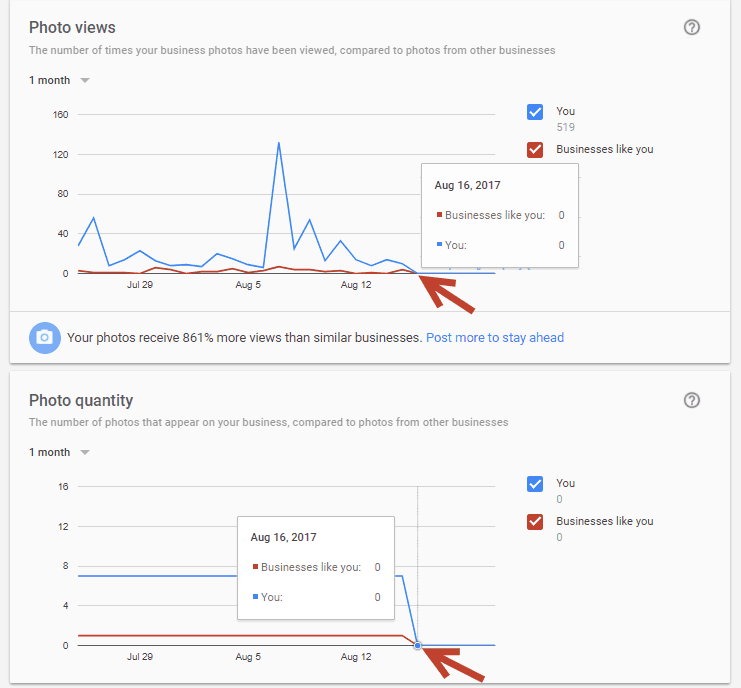Viewport: 741px width, 688px height.
Task: Click the "Photo quantity" heading
Action: [x=81, y=400]
